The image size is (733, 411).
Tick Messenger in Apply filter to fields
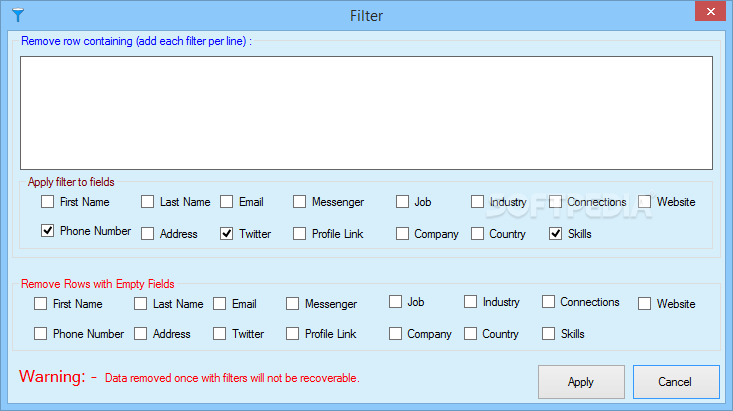pos(299,202)
